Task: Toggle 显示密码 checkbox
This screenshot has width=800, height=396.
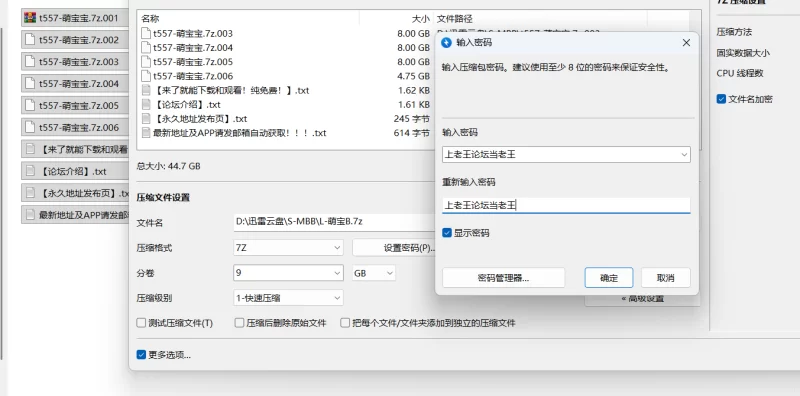Action: (x=447, y=233)
